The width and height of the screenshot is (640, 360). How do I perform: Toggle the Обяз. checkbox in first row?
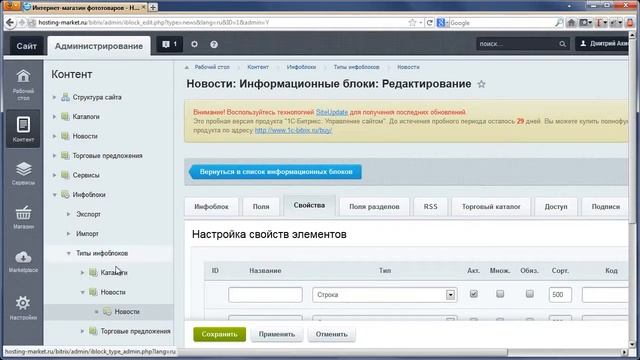coord(530,294)
